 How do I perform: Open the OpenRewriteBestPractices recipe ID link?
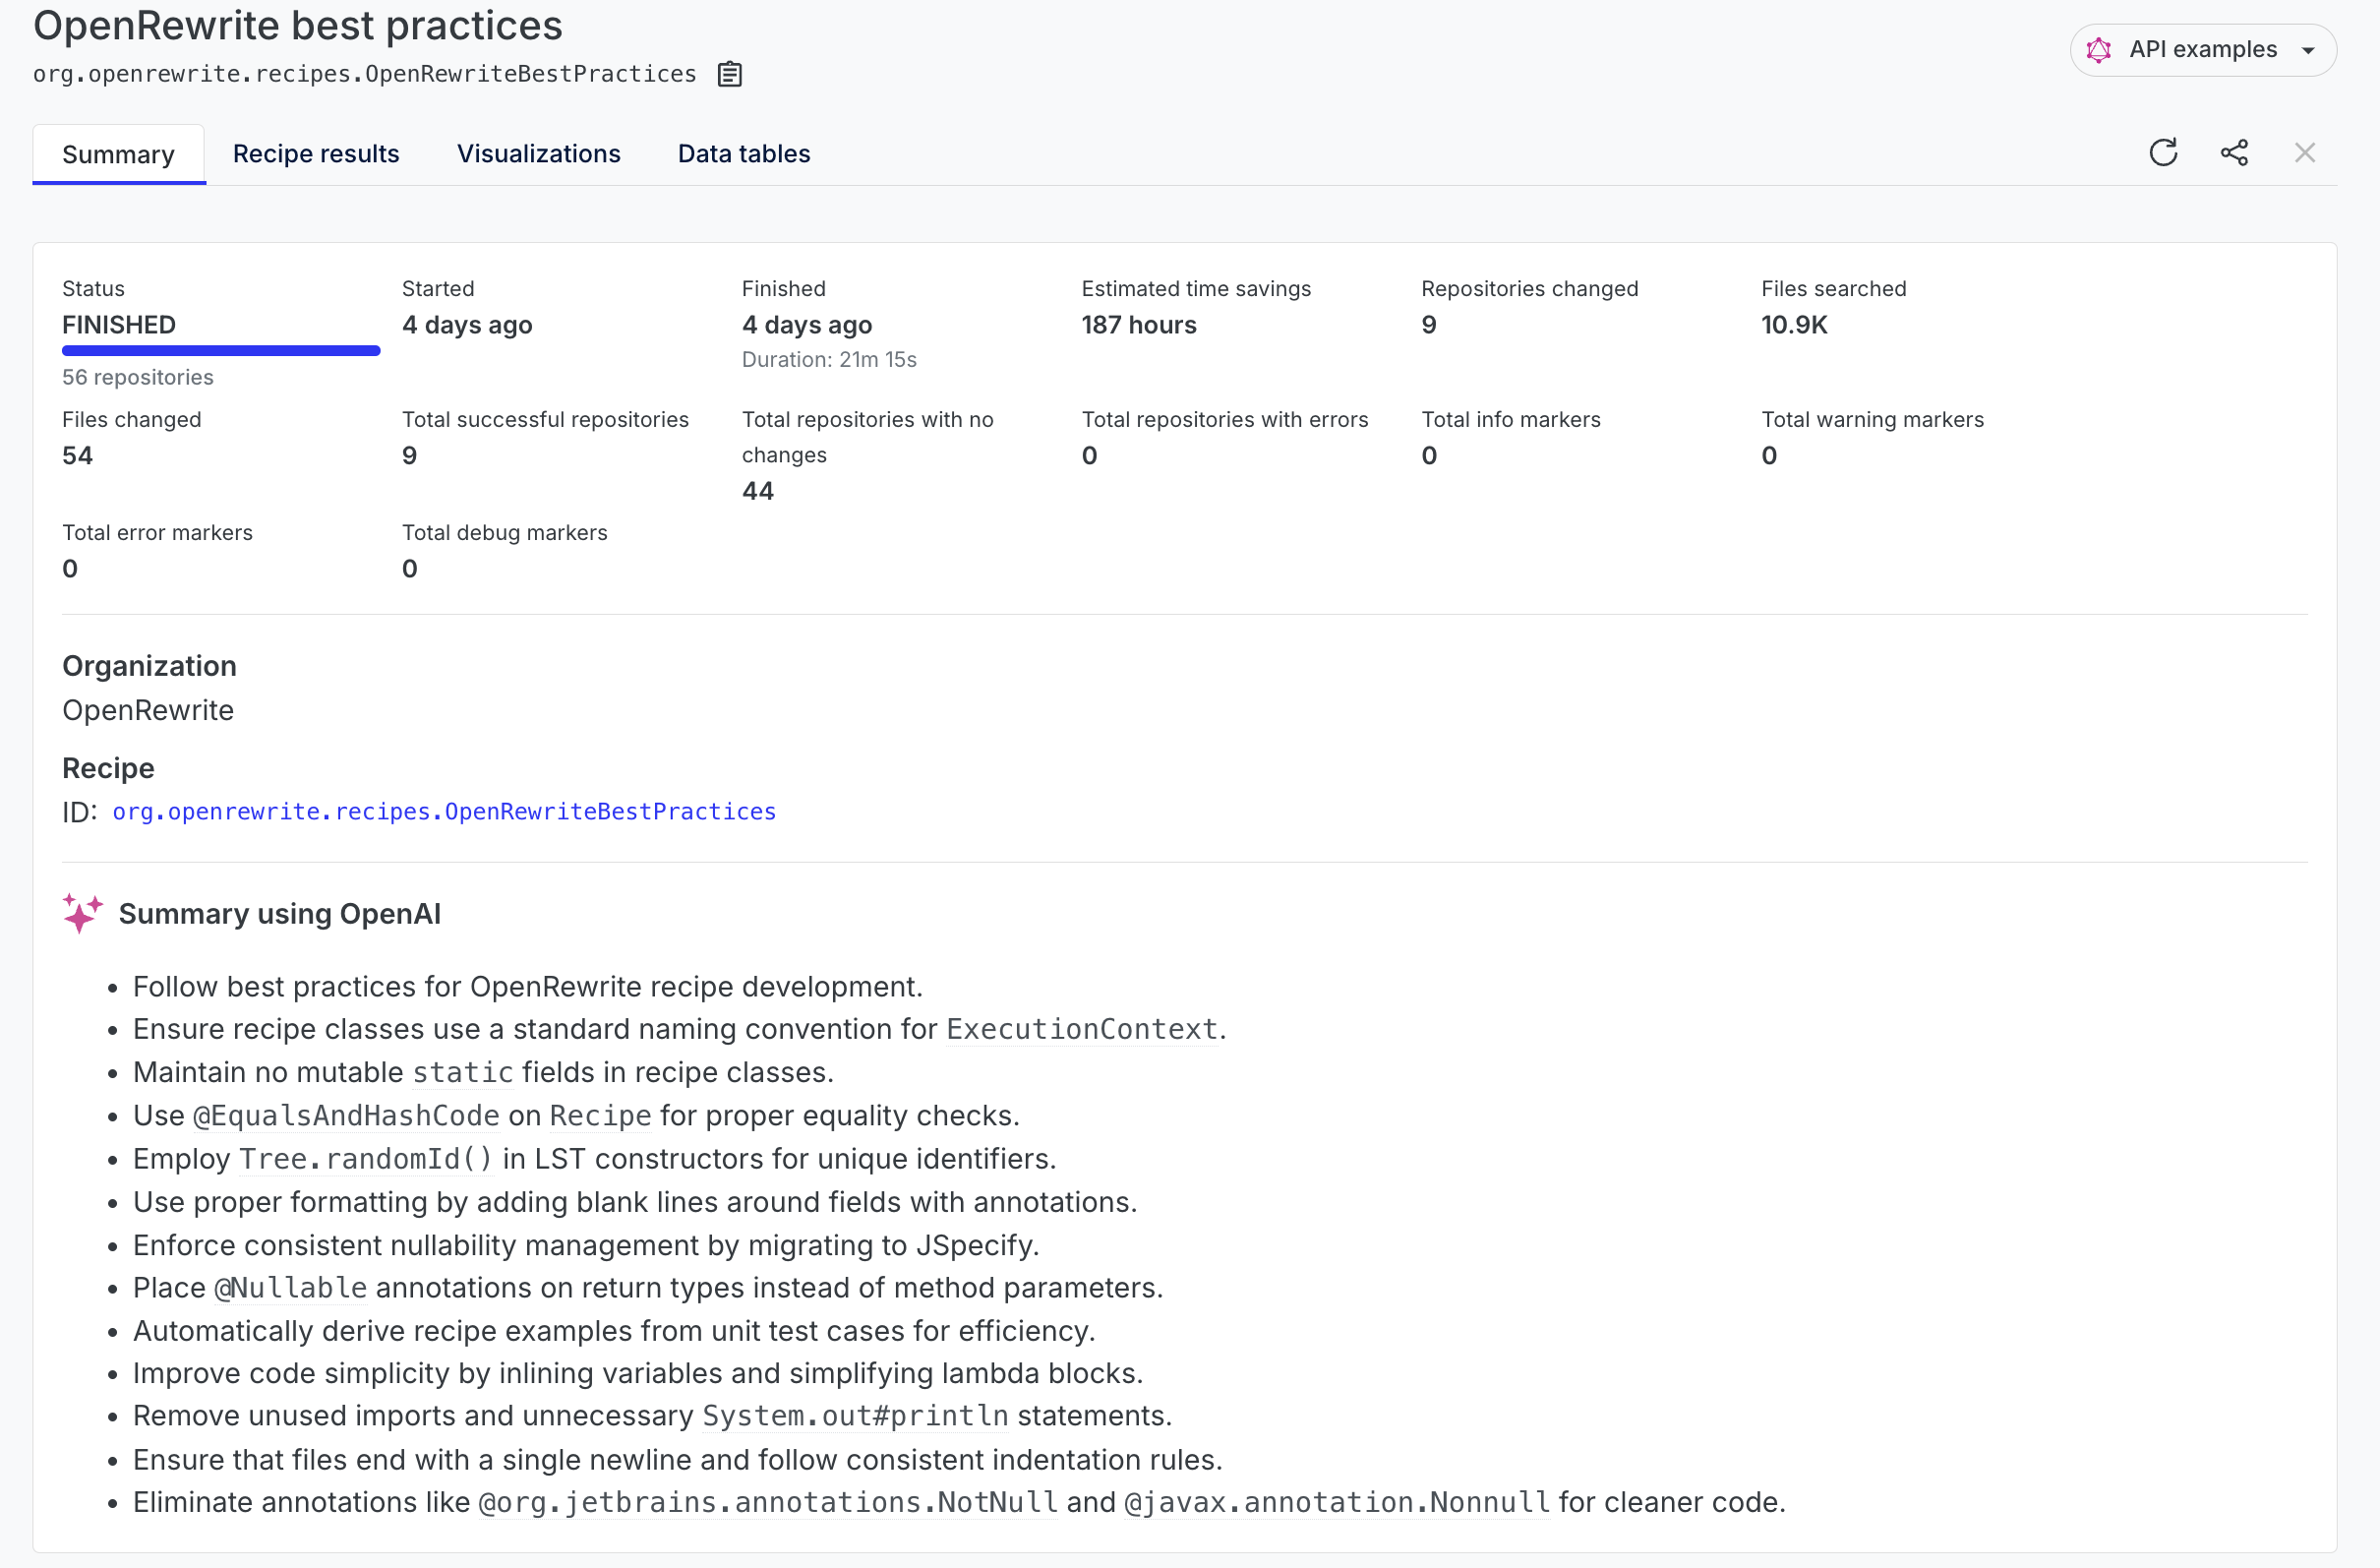coord(444,811)
